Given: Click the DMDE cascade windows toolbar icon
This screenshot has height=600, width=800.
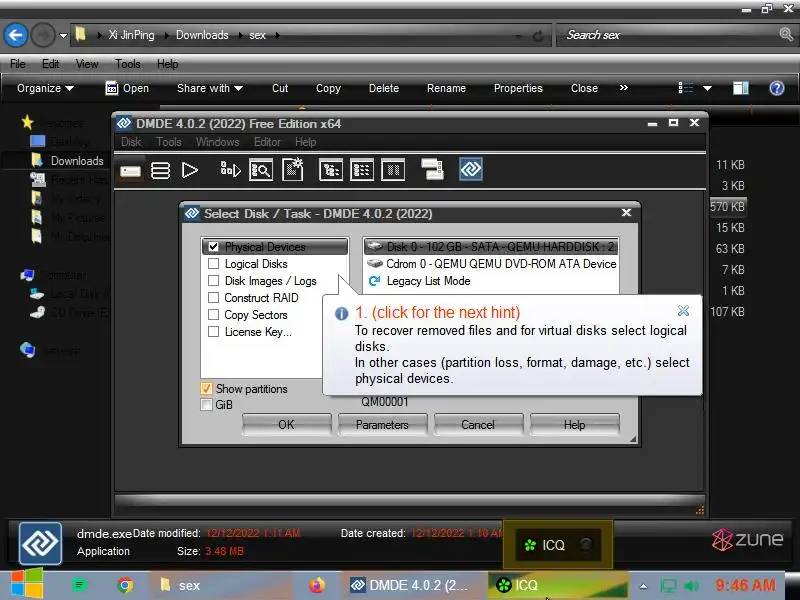Looking at the screenshot, I should (x=432, y=169).
